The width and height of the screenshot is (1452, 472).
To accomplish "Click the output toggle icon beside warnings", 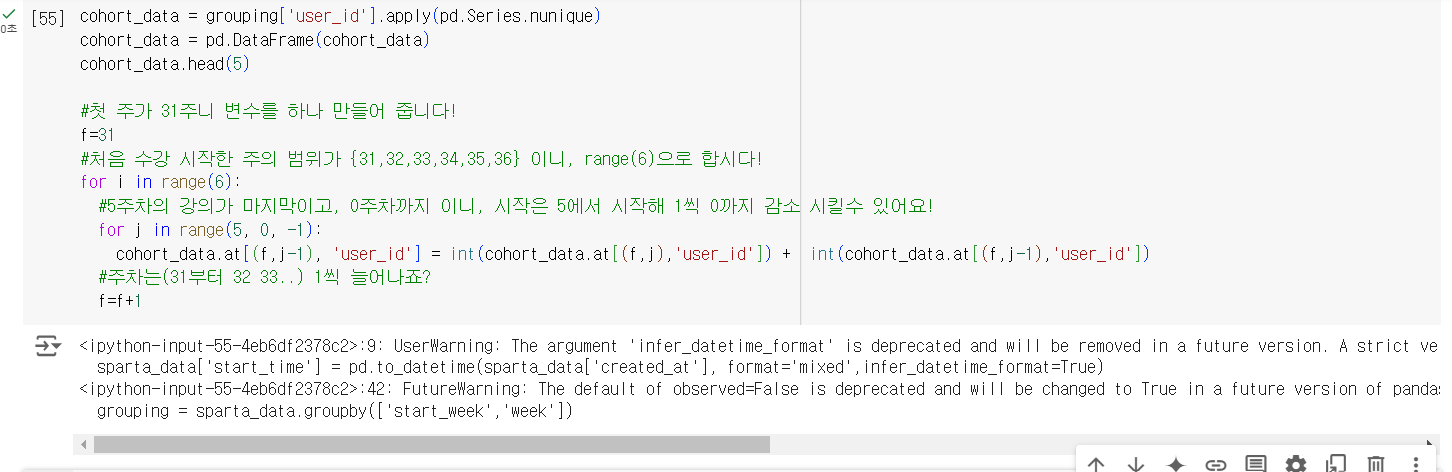I will click(47, 346).
